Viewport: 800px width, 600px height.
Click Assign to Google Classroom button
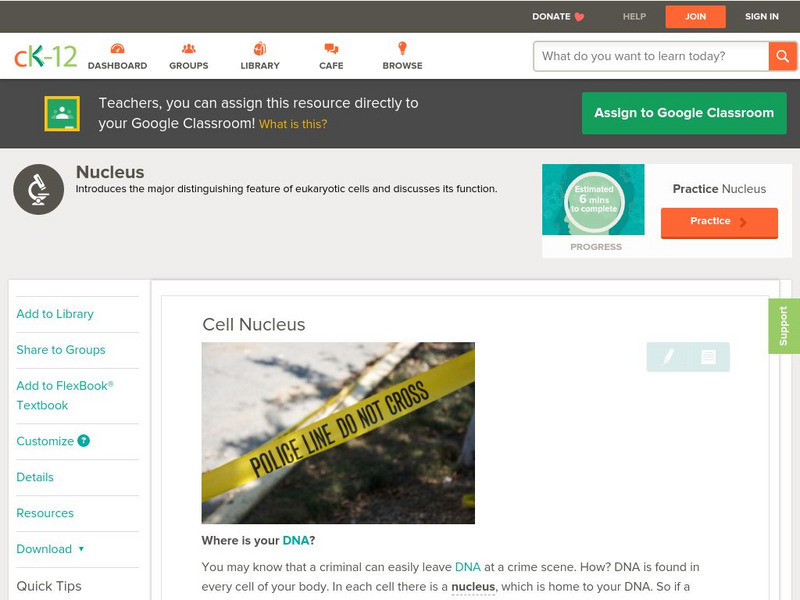tap(684, 113)
